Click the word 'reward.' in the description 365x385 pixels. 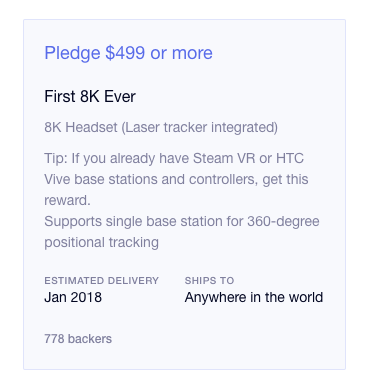[x=67, y=200]
